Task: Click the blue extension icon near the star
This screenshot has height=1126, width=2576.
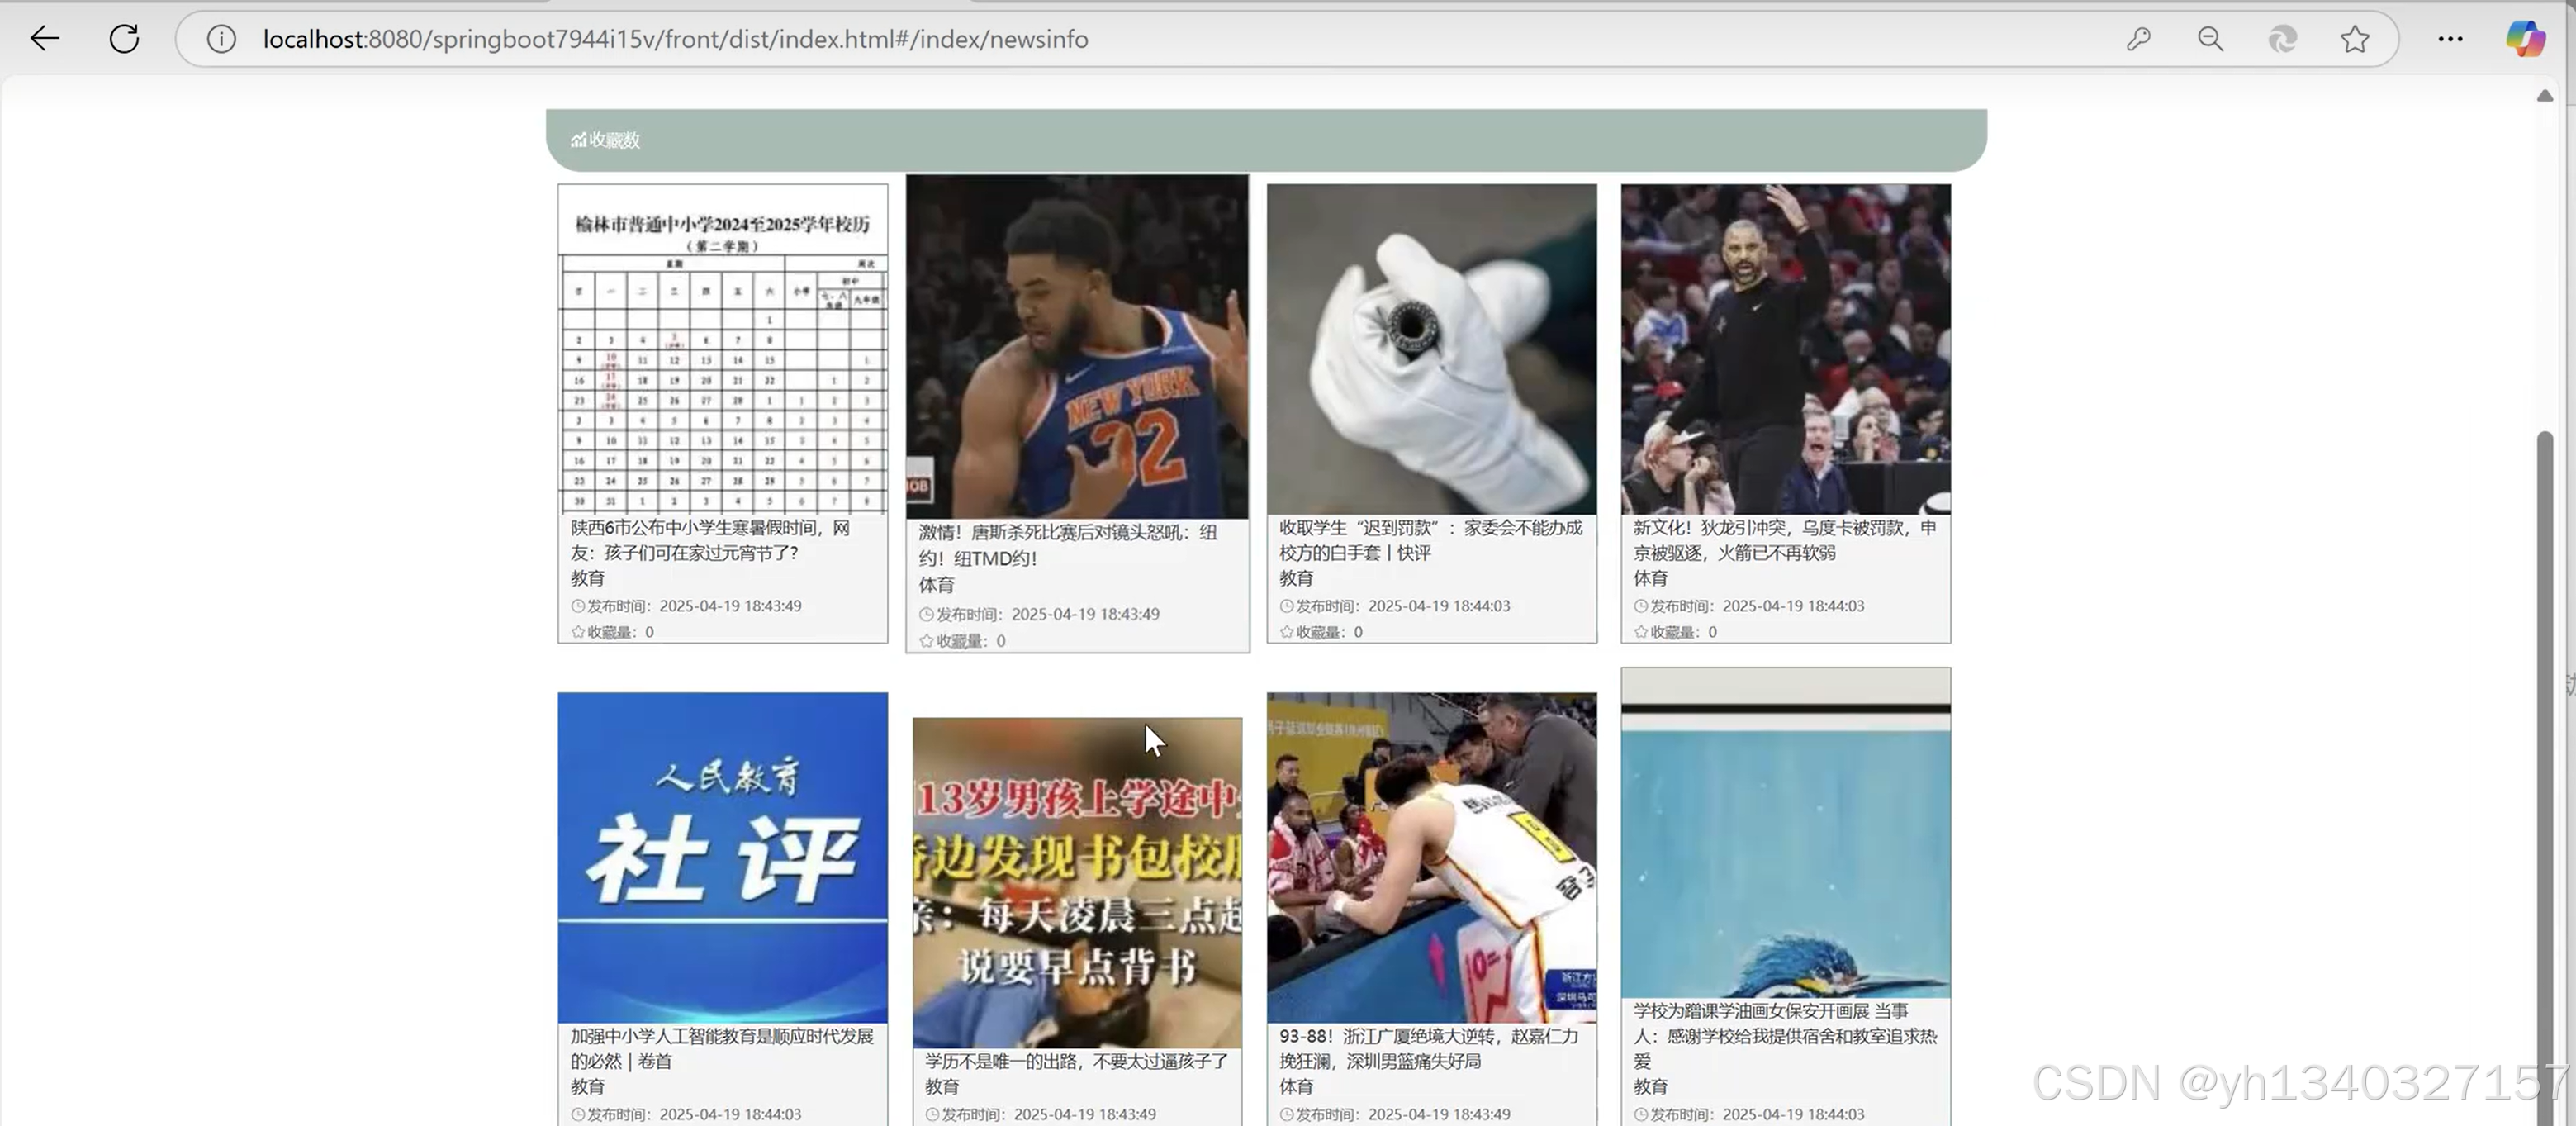Action: point(2283,39)
